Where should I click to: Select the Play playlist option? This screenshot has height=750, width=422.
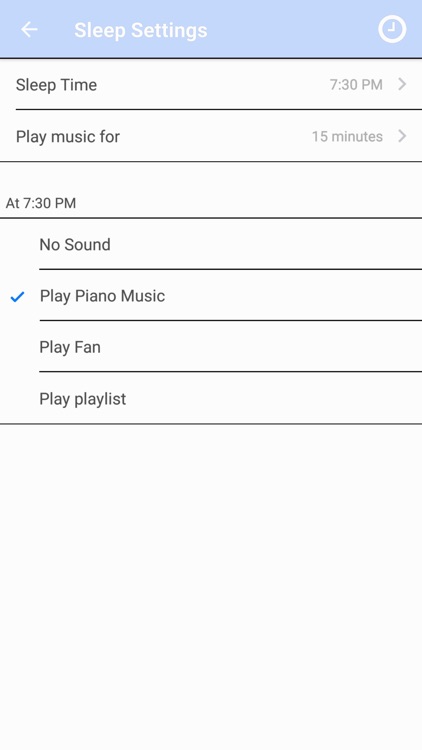[211, 398]
